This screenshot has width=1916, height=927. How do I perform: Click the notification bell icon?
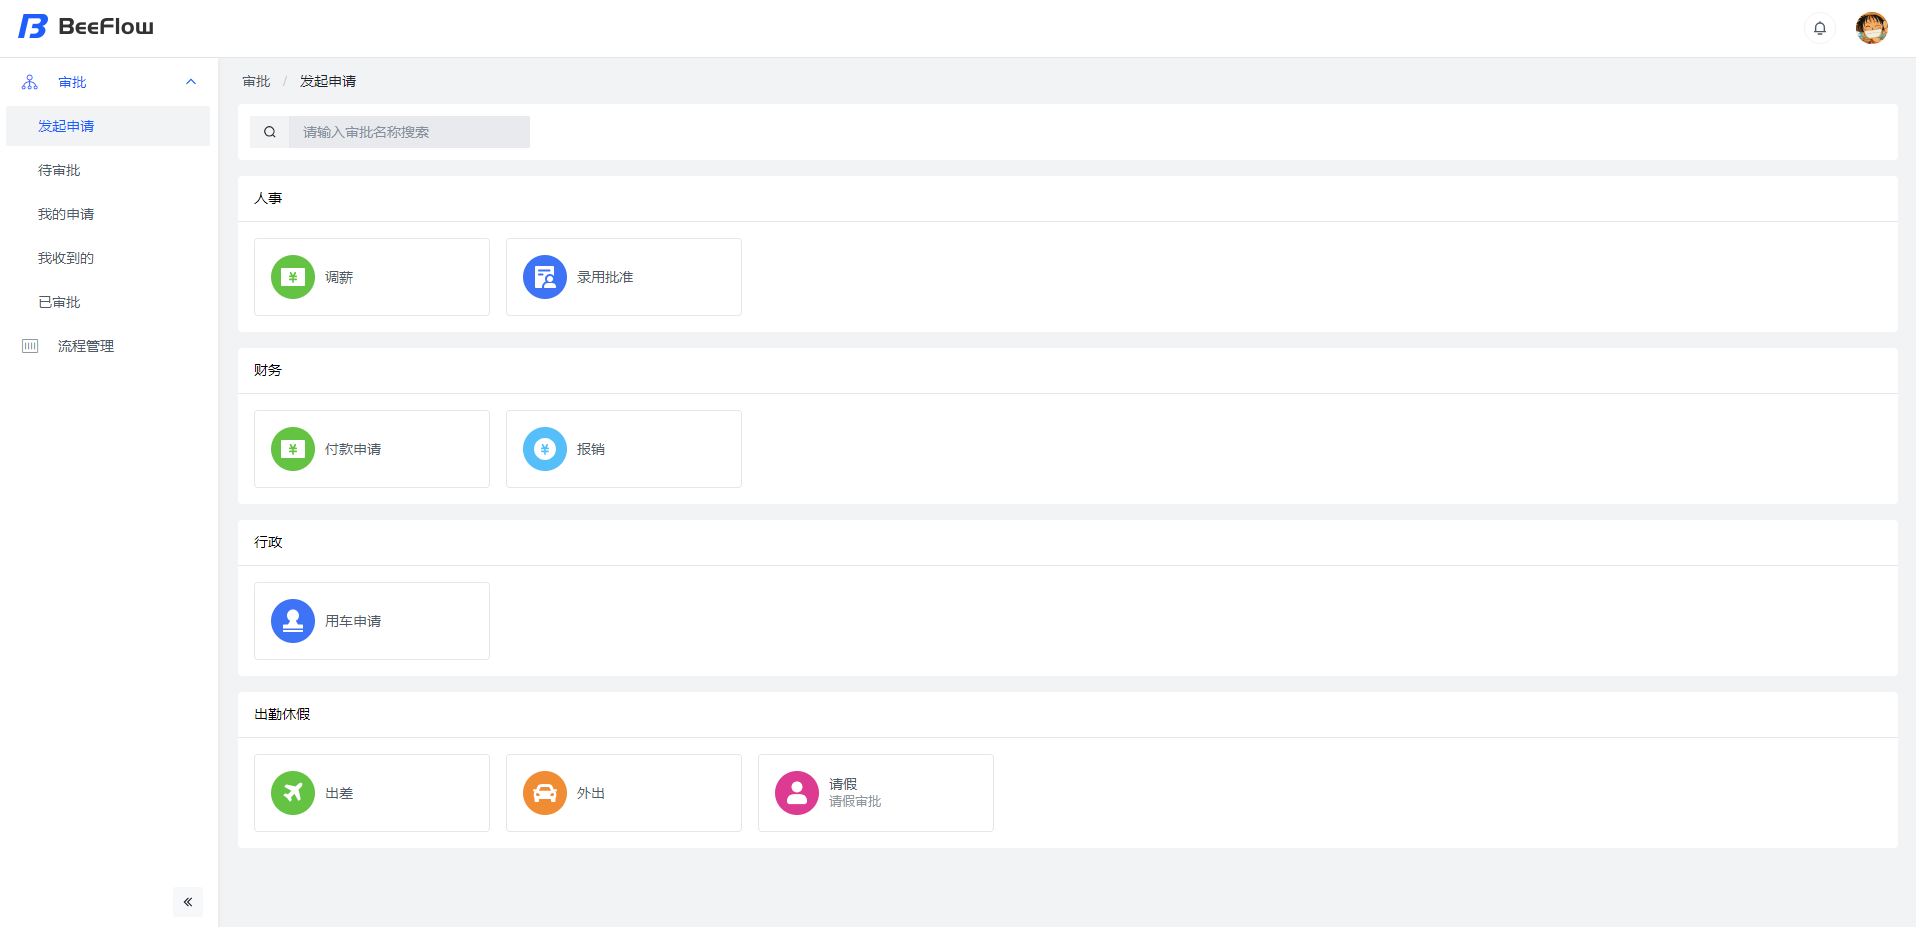click(x=1820, y=28)
